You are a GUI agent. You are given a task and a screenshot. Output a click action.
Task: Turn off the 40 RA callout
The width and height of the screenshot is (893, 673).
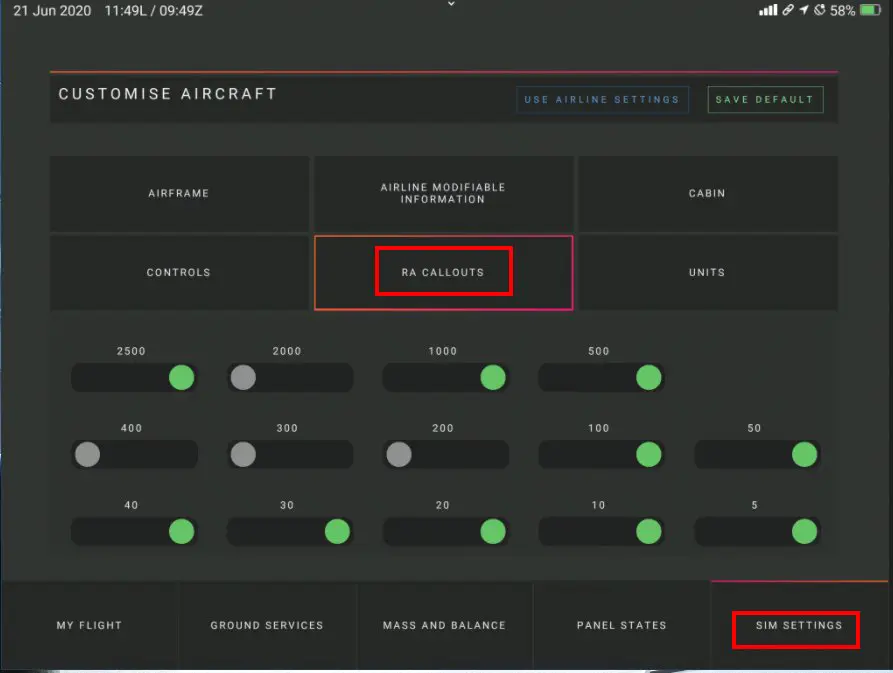[134, 531]
